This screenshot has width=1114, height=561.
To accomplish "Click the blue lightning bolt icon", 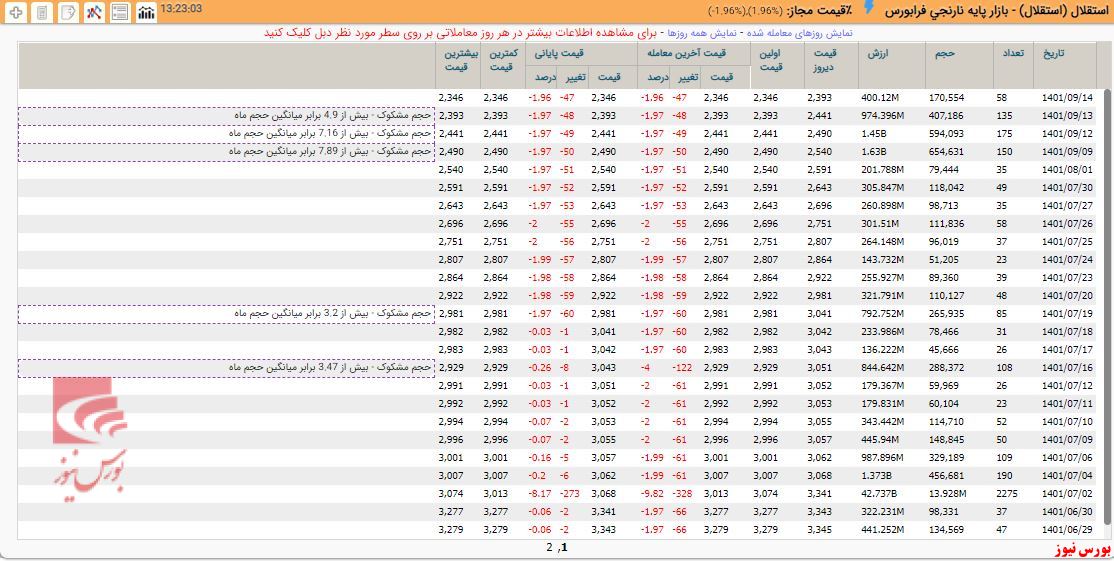I will click(x=869, y=9).
